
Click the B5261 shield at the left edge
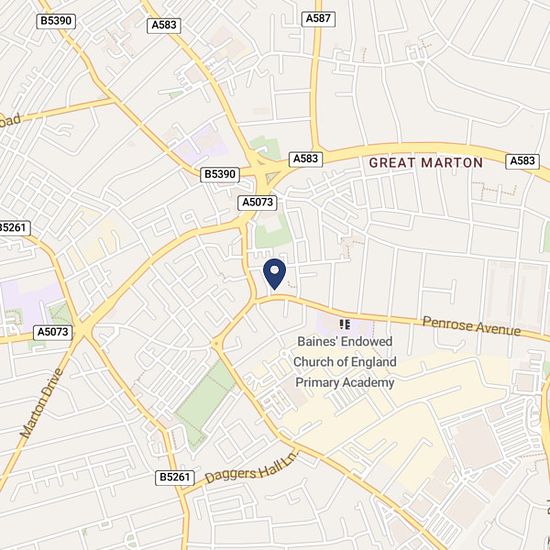(x=14, y=228)
